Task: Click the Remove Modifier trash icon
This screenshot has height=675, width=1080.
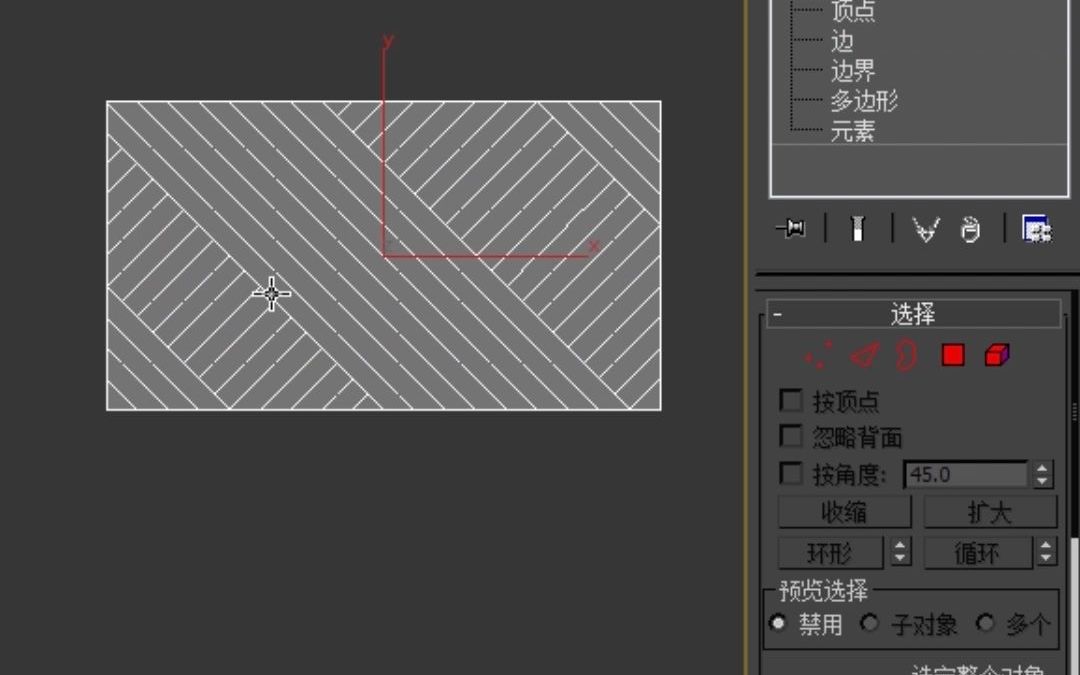Action: [969, 228]
